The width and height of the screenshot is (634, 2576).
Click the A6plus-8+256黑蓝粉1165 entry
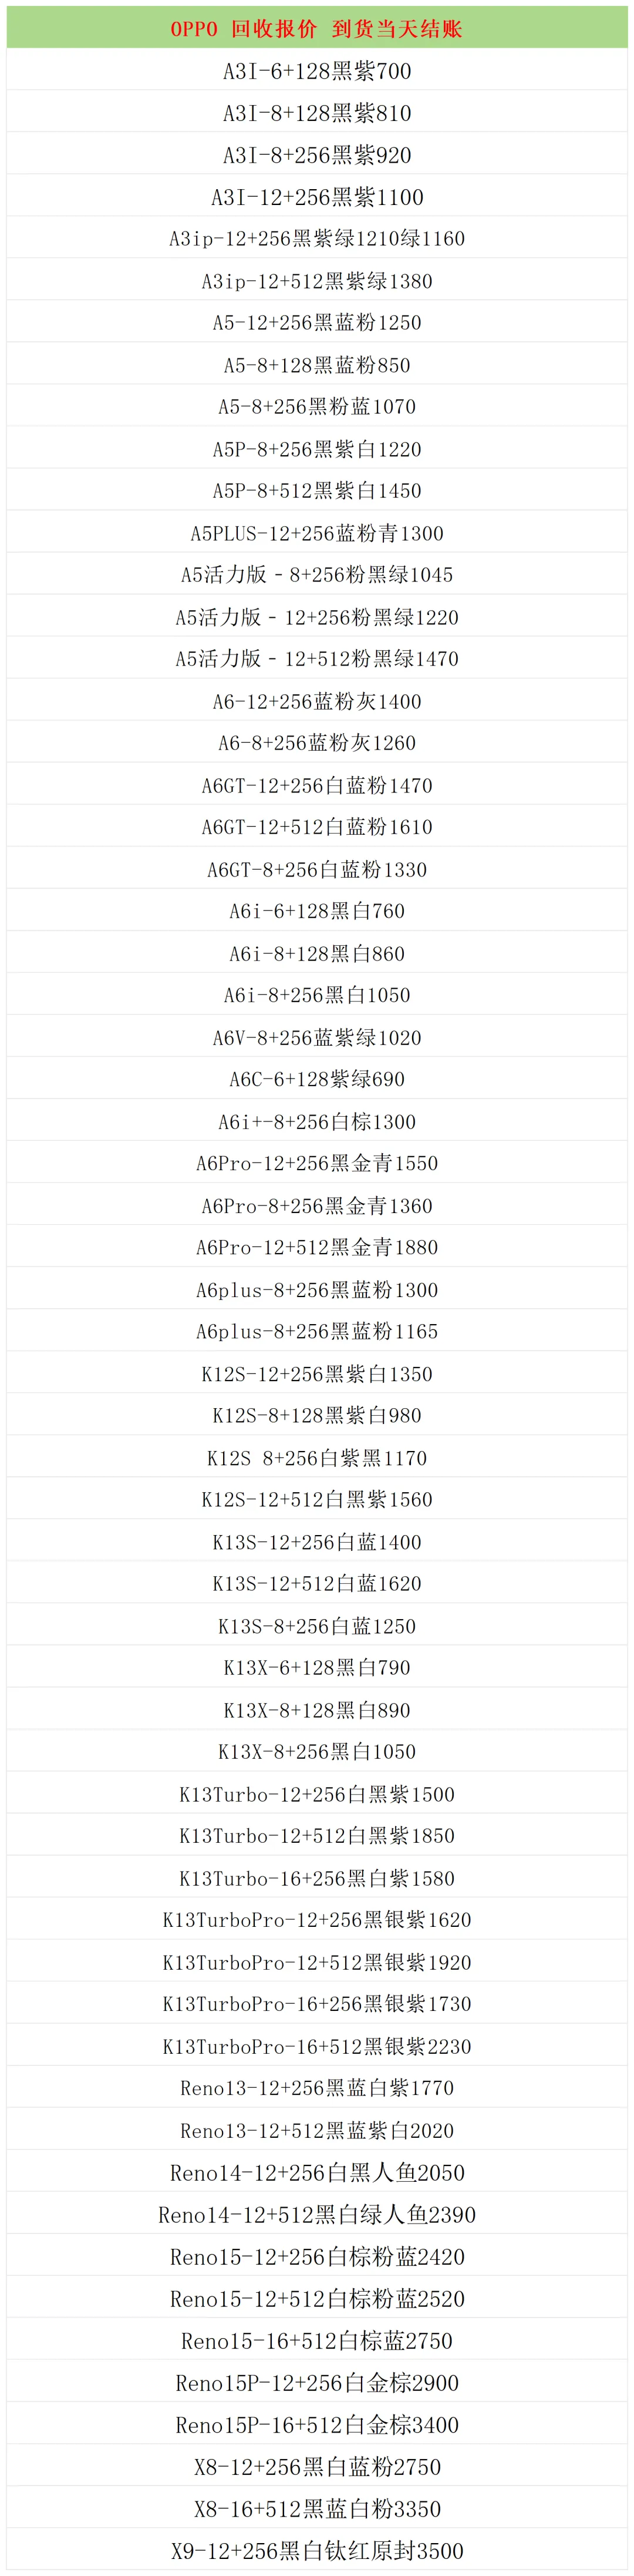point(317,1330)
